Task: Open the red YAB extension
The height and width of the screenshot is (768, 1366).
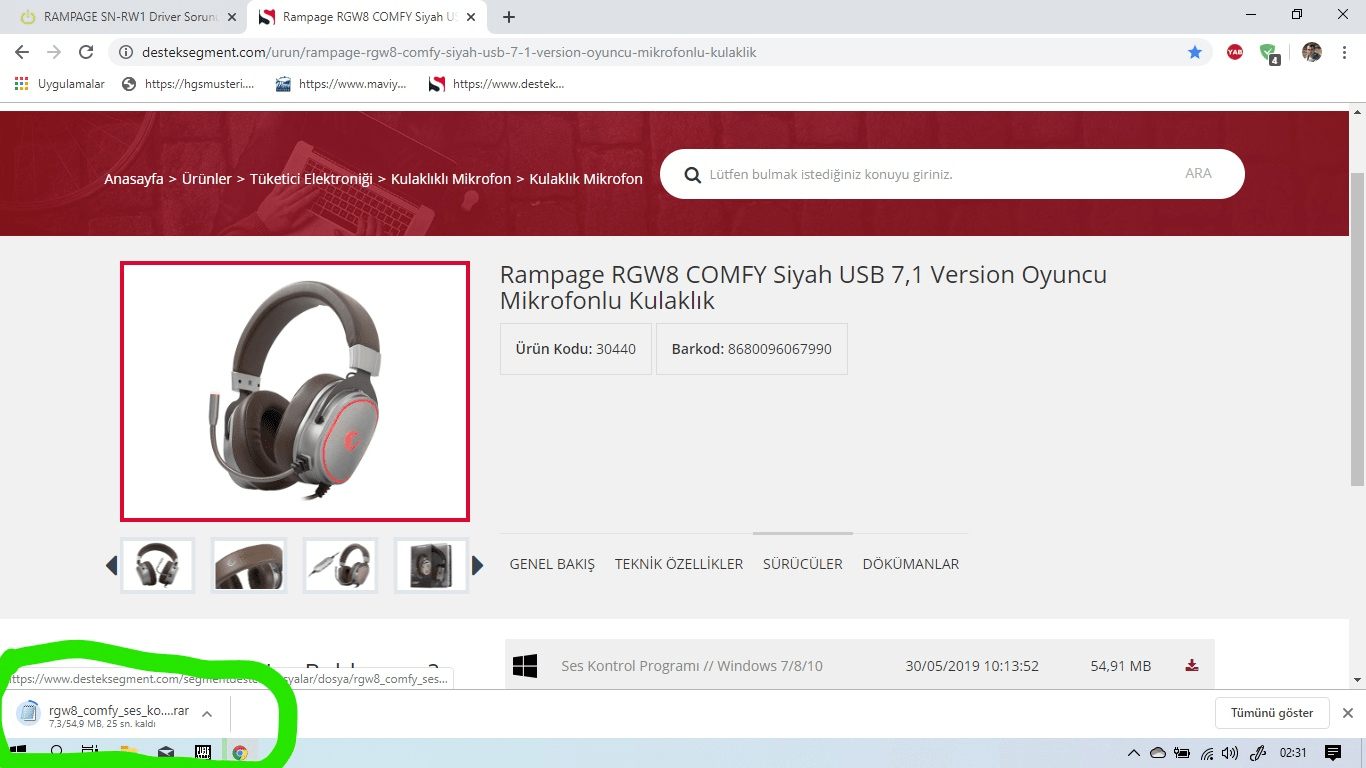Action: point(1235,52)
